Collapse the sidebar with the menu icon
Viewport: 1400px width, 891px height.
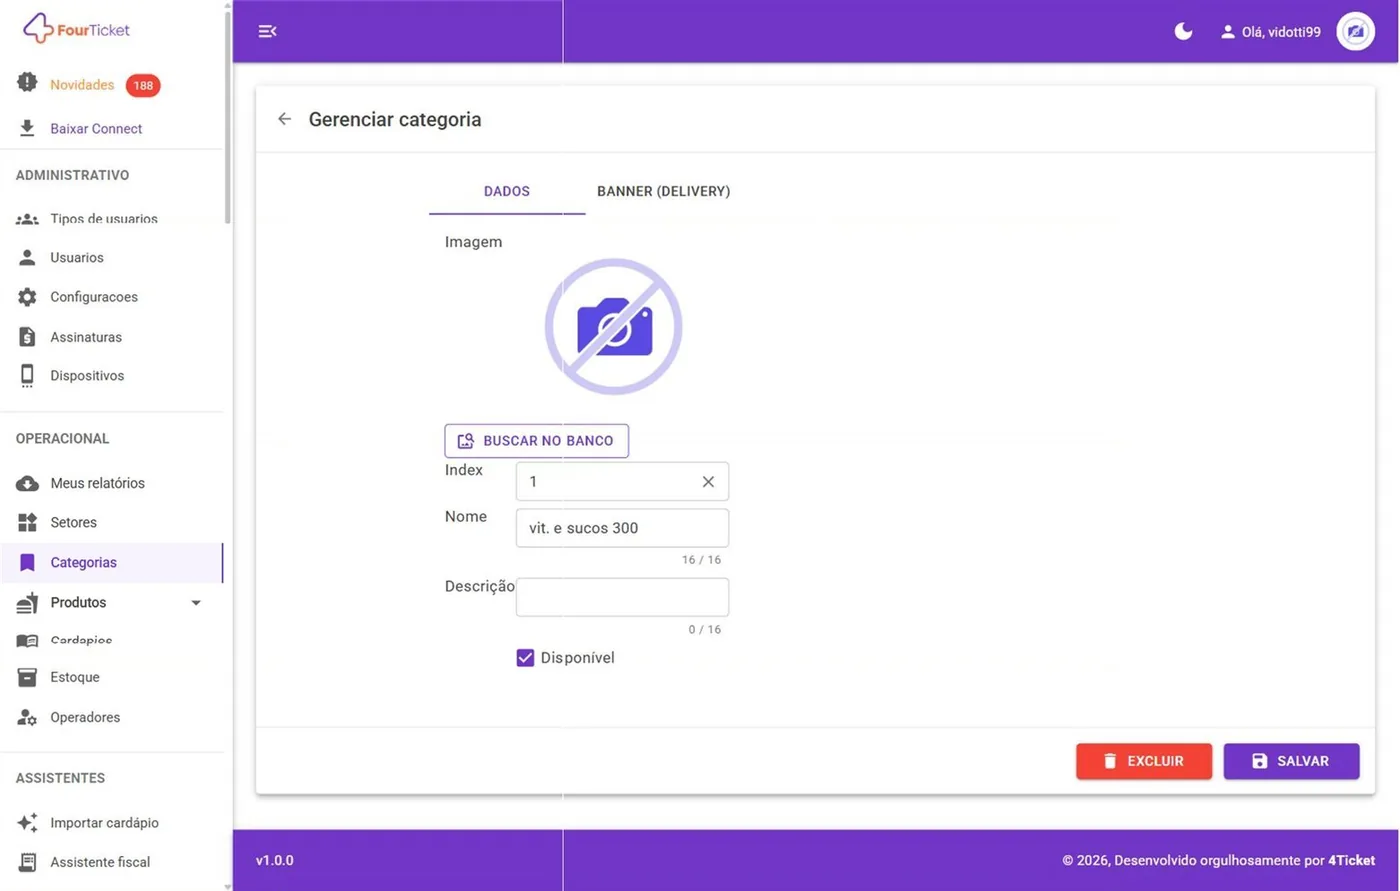click(x=267, y=31)
